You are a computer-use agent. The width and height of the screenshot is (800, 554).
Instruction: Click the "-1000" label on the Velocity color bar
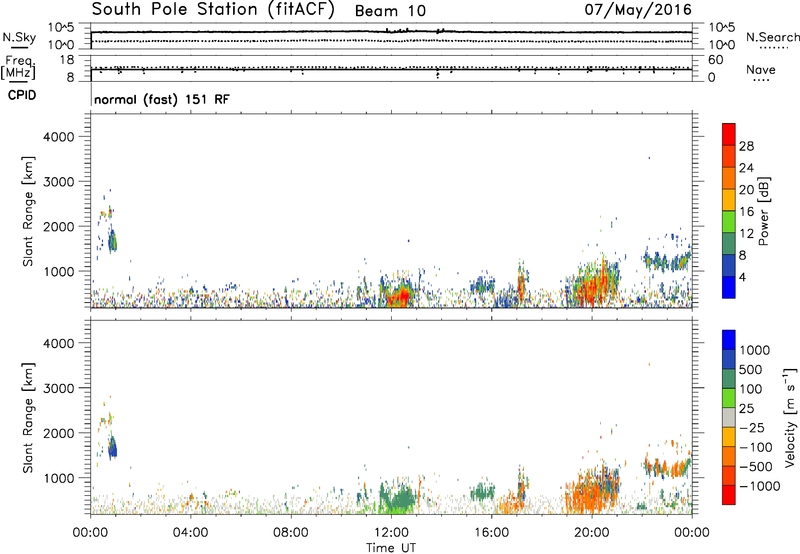pos(760,486)
